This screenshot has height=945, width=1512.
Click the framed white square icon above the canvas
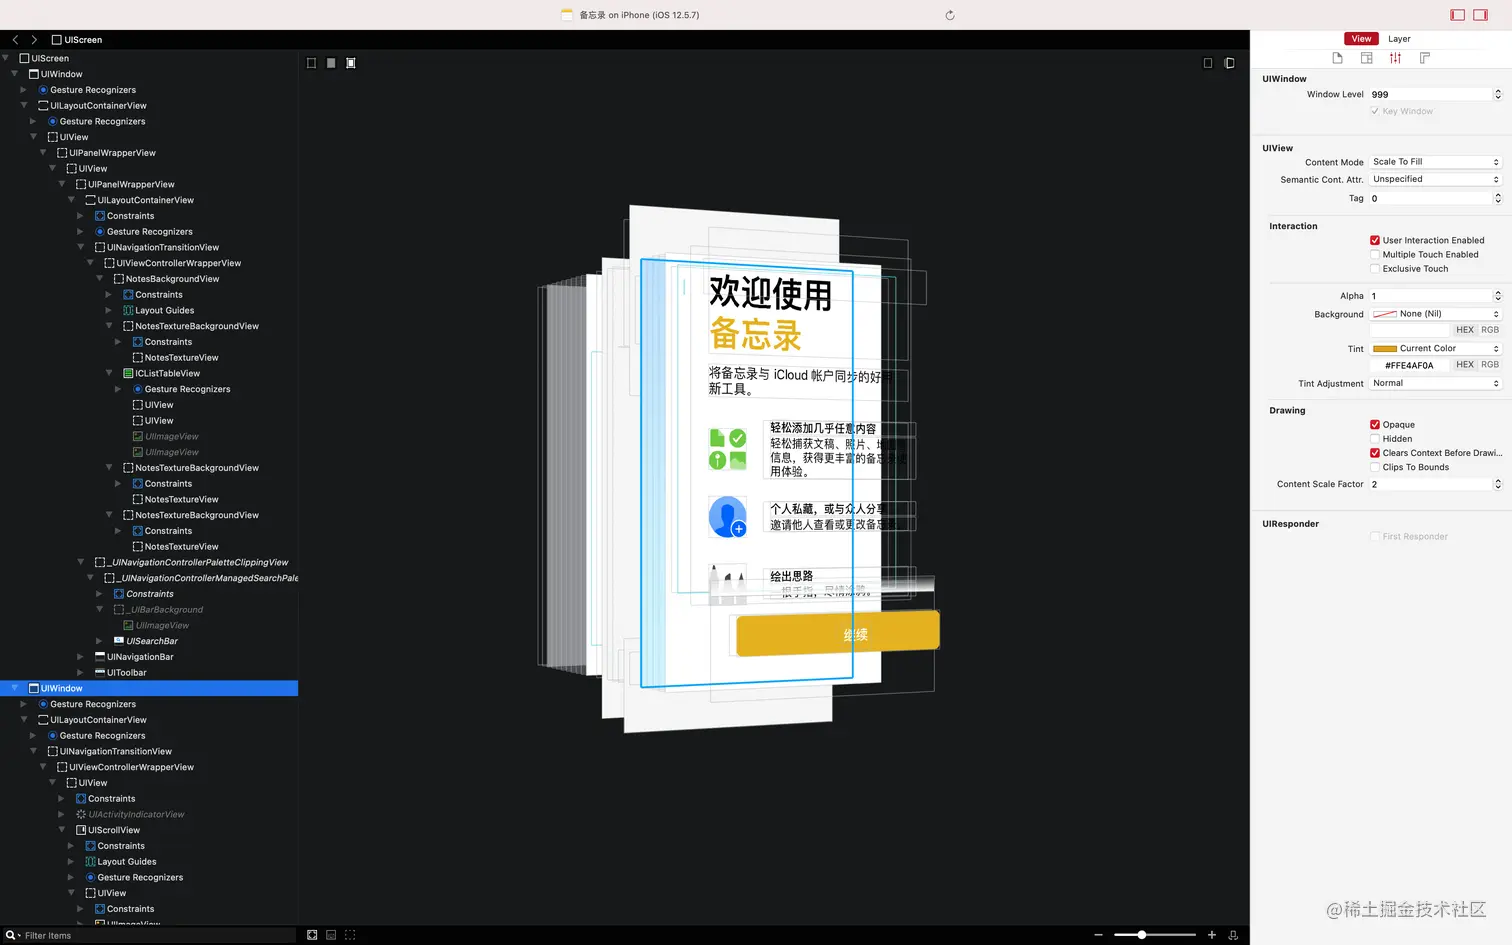coord(351,63)
